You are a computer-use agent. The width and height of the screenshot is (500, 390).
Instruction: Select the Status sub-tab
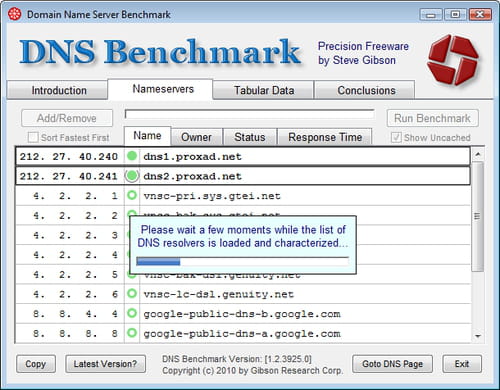pyautogui.click(x=250, y=137)
